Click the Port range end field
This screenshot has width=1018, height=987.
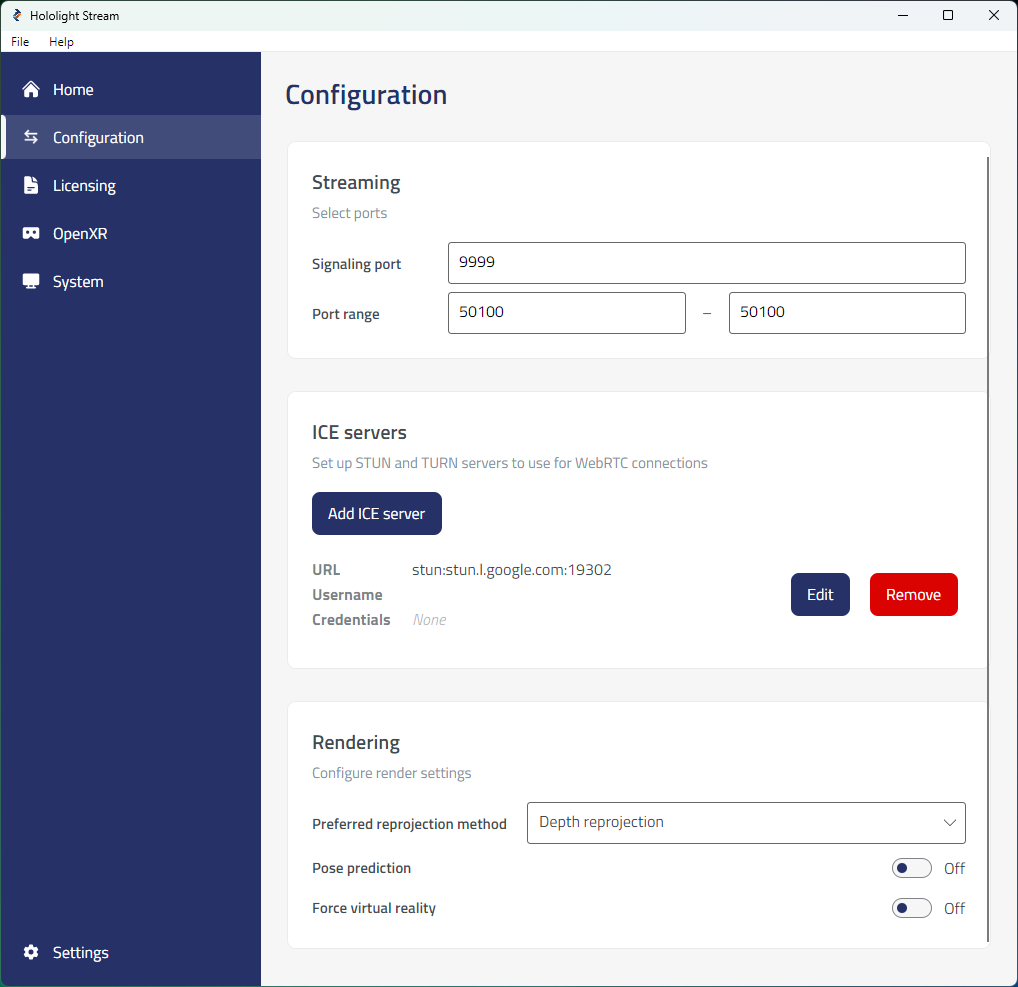[847, 313]
